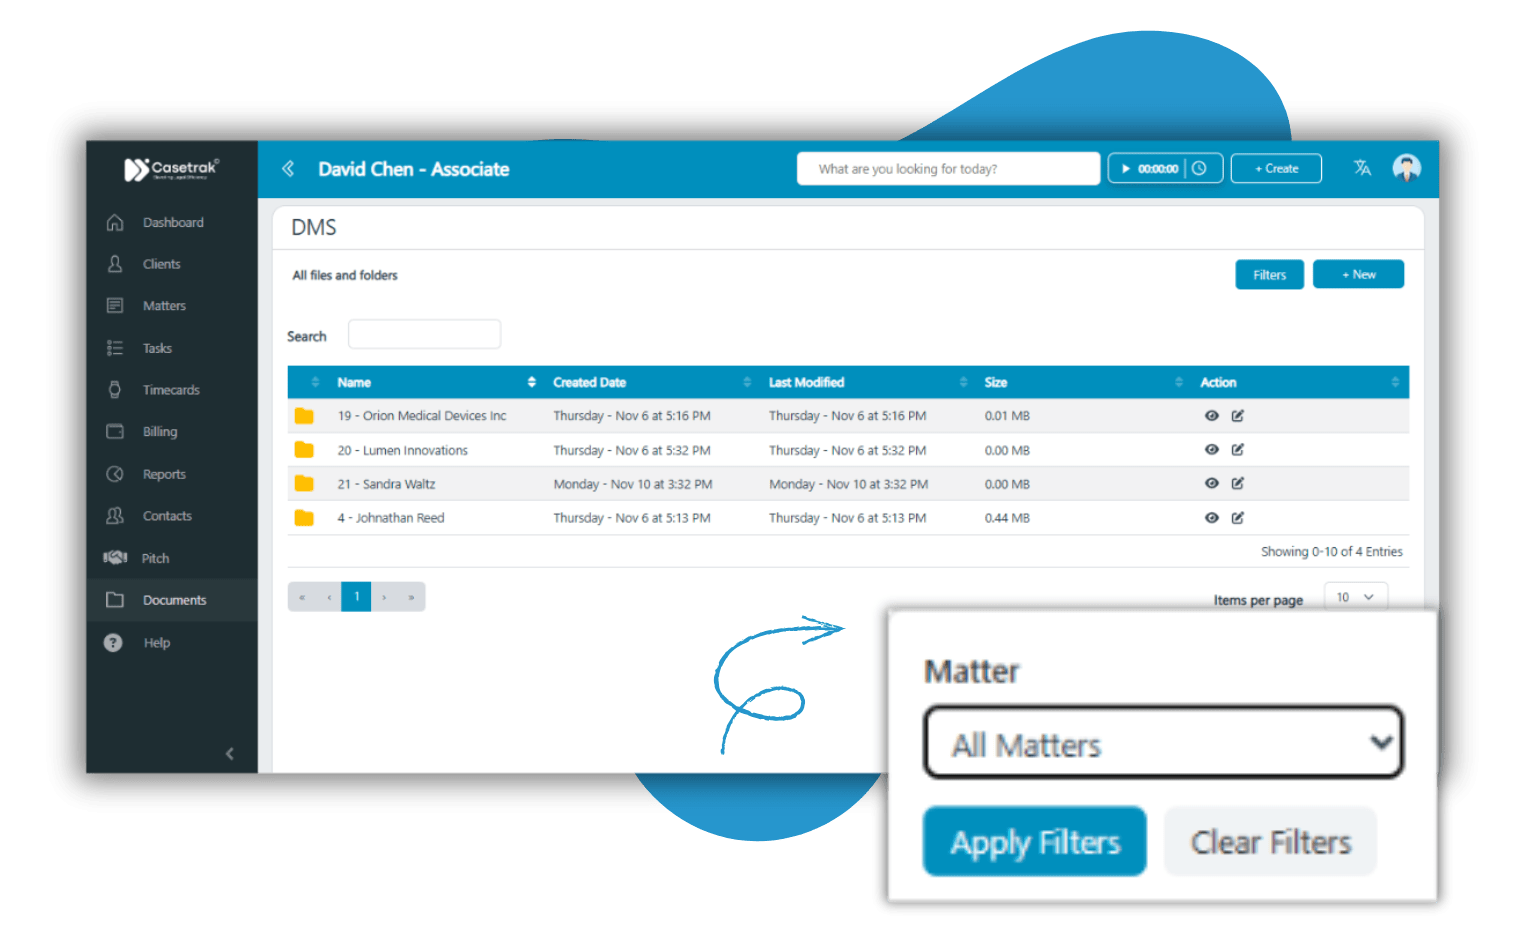The width and height of the screenshot is (1536, 950).
Task: Click eye icon for Sandra Waltz row
Action: coord(1211,484)
